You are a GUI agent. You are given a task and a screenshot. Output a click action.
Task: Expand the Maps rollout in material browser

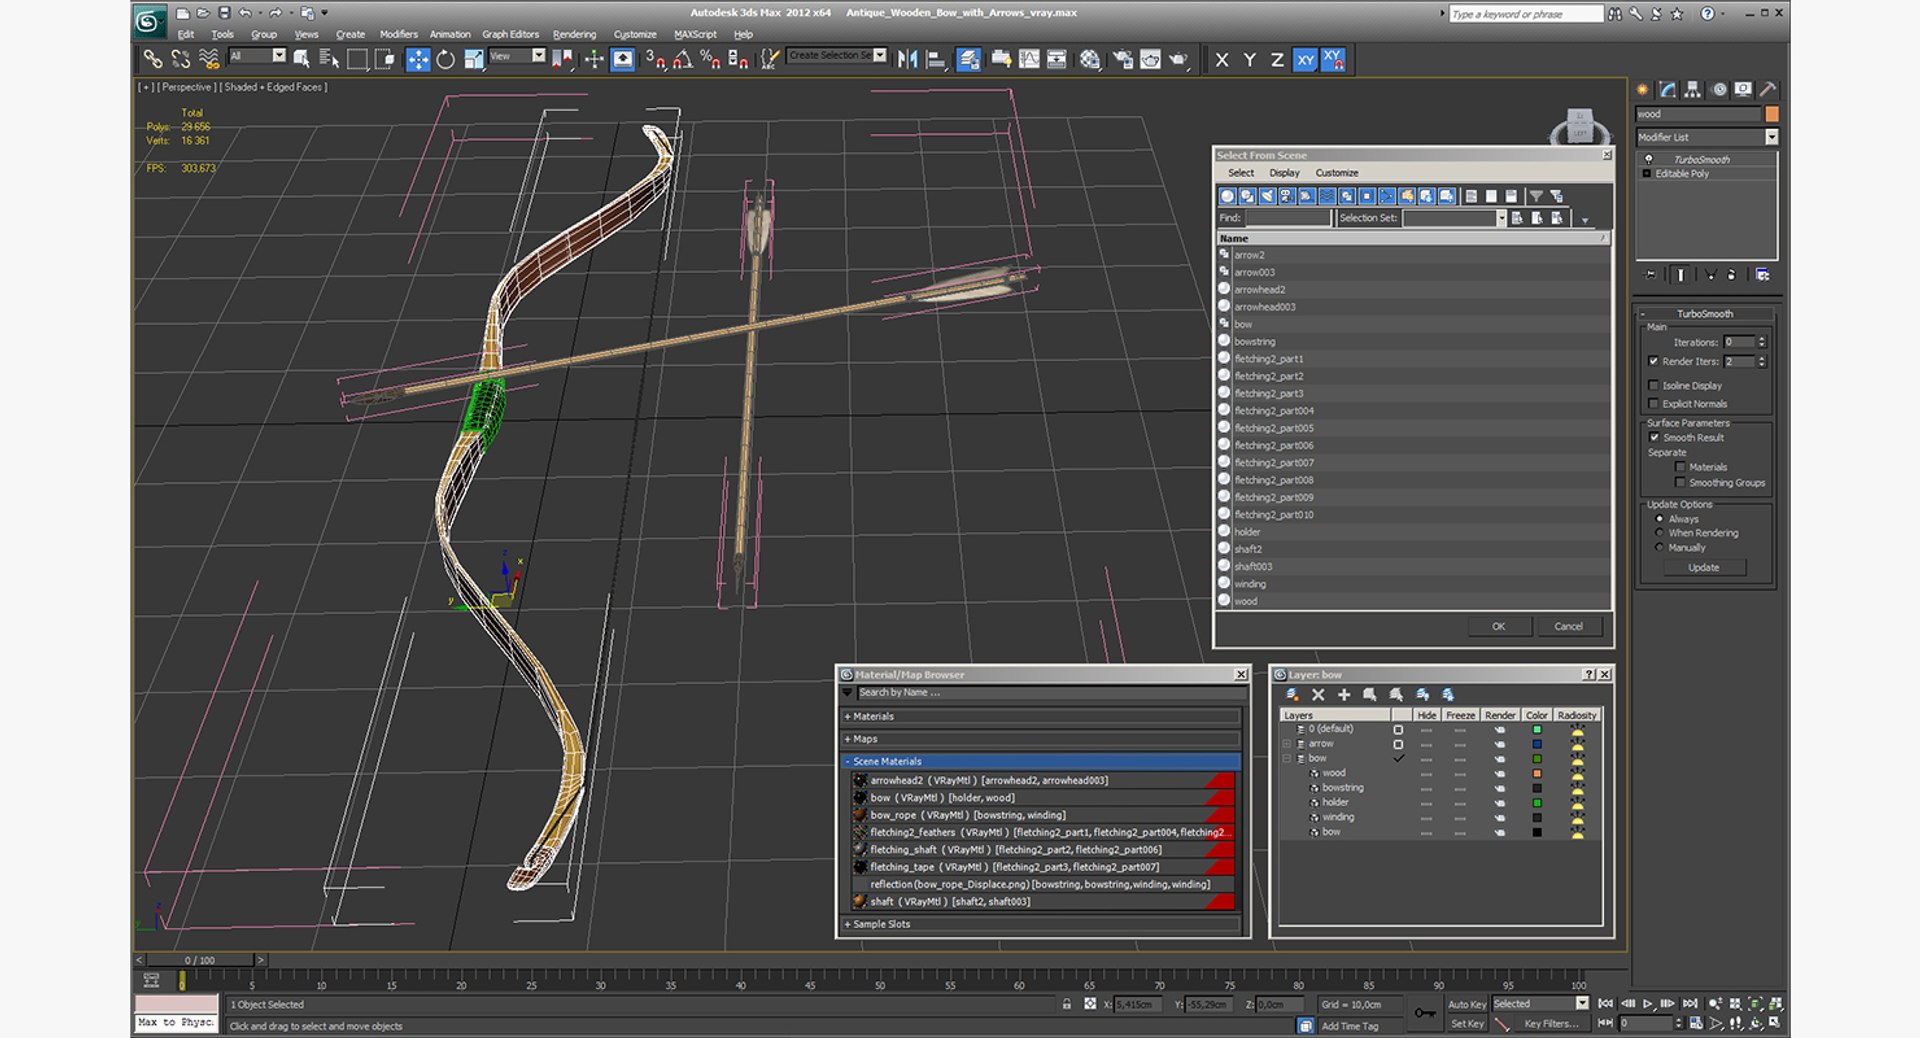click(x=1042, y=739)
